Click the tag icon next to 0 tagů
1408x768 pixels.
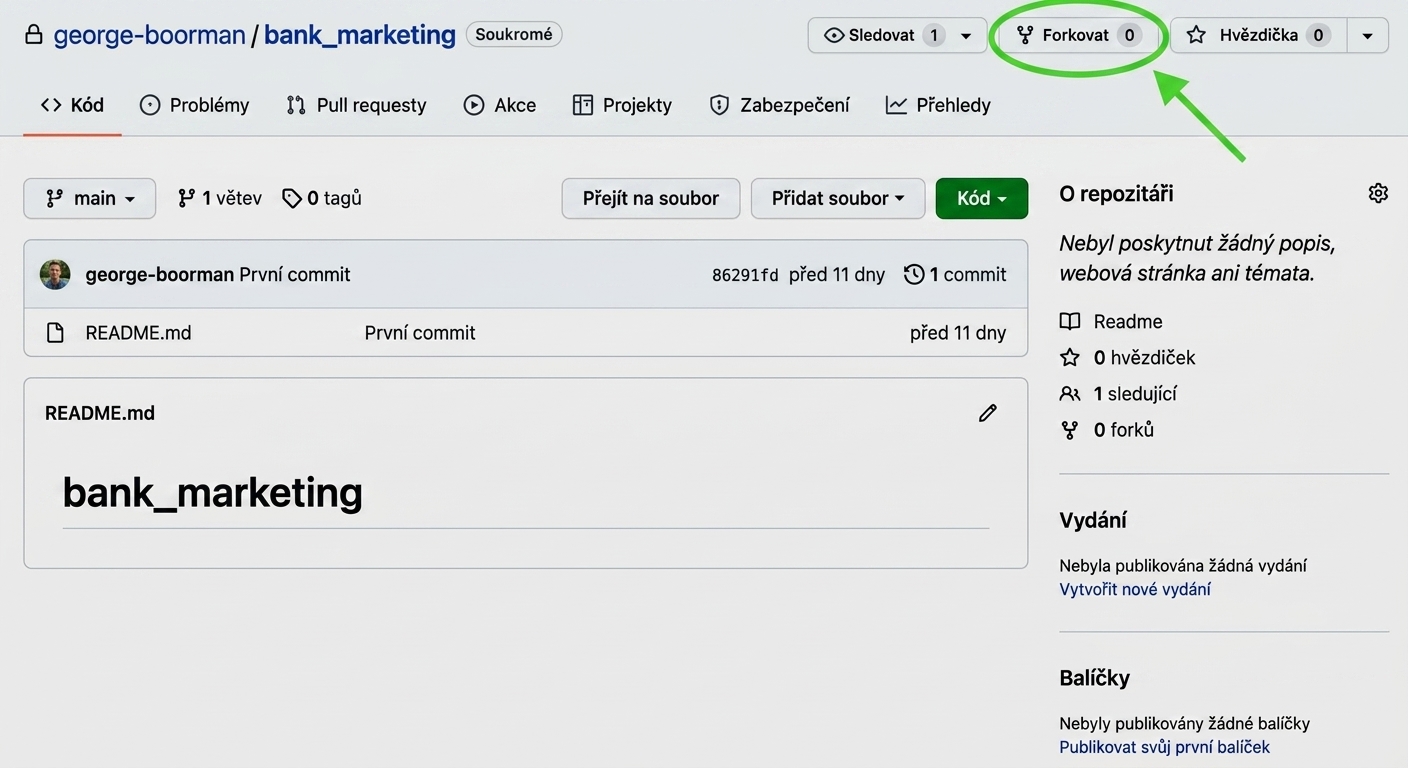(292, 198)
